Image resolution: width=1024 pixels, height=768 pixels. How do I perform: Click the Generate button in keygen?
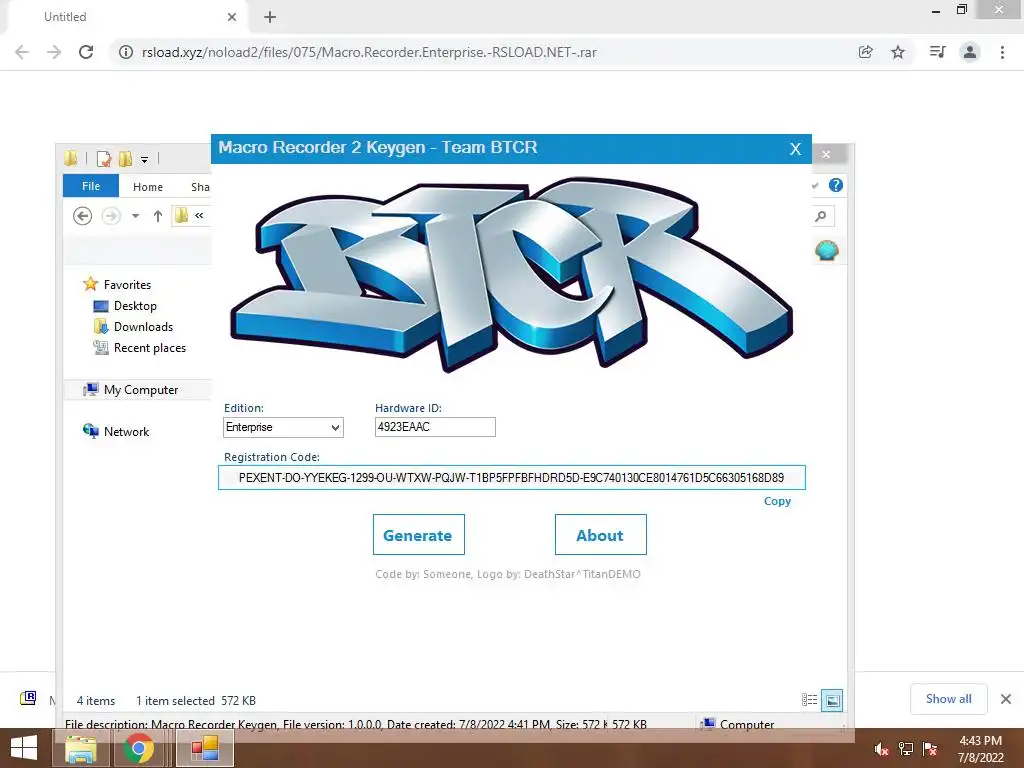tap(419, 534)
